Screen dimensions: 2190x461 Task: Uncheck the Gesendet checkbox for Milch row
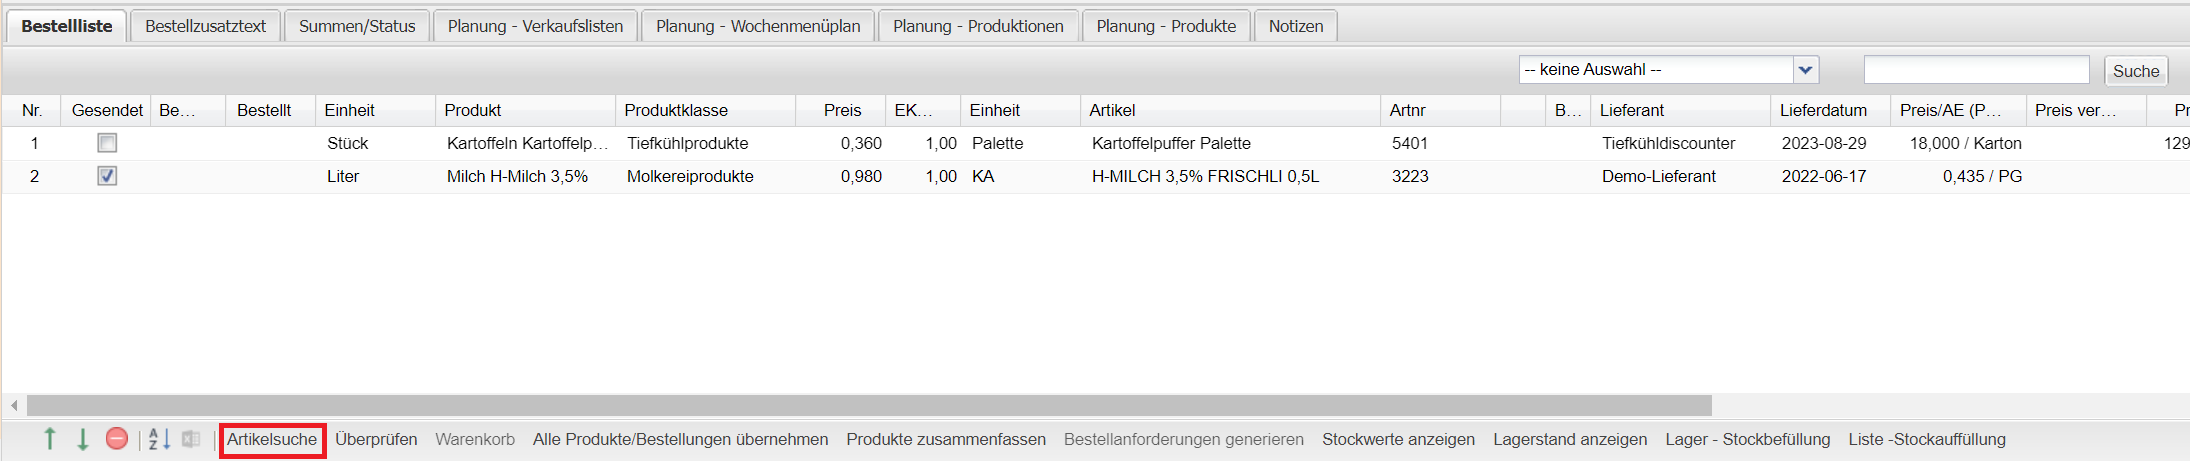tap(107, 176)
